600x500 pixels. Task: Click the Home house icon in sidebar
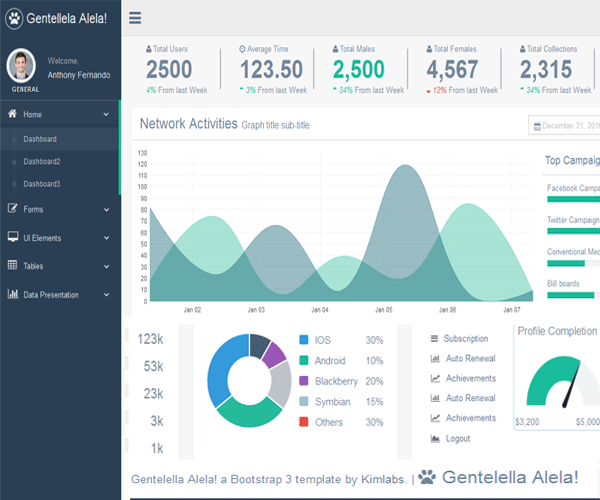[12, 114]
